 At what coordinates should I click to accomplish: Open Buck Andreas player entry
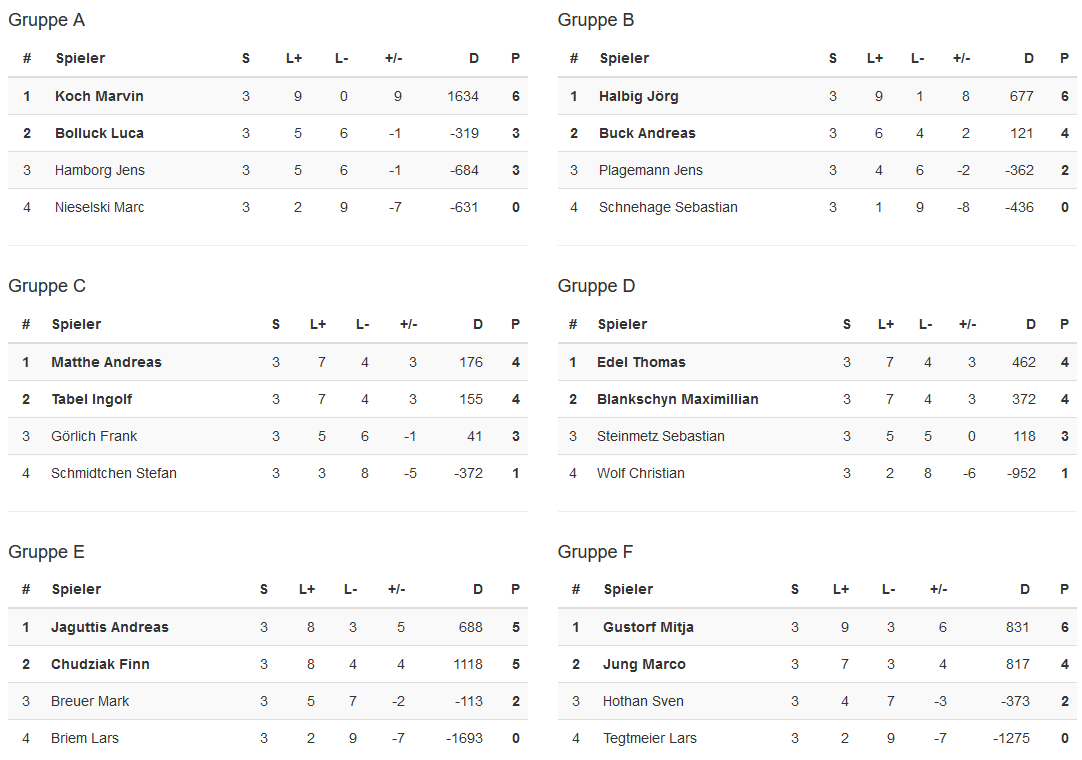647,134
